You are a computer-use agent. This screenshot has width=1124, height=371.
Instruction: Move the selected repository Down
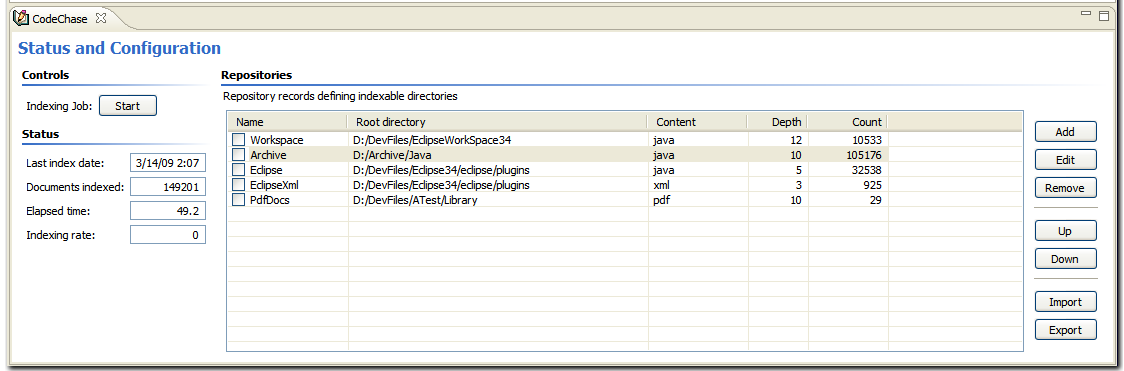pyautogui.click(x=1065, y=259)
